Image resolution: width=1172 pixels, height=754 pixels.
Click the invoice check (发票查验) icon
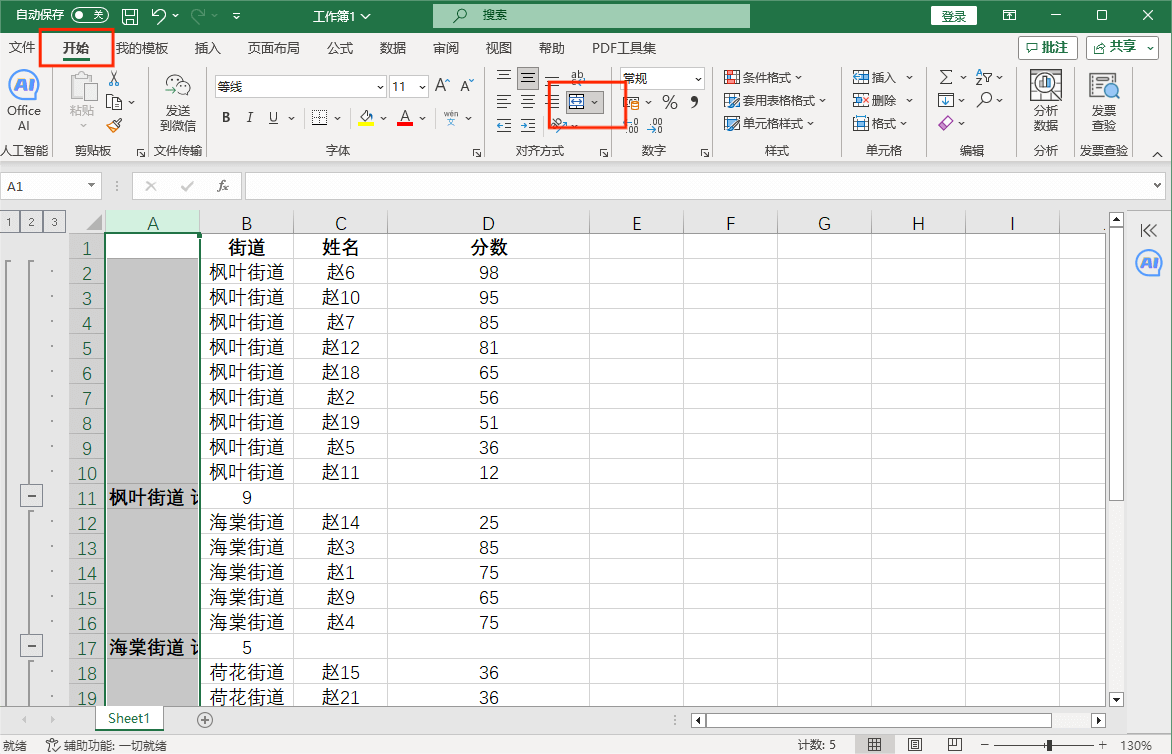[x=1103, y=101]
